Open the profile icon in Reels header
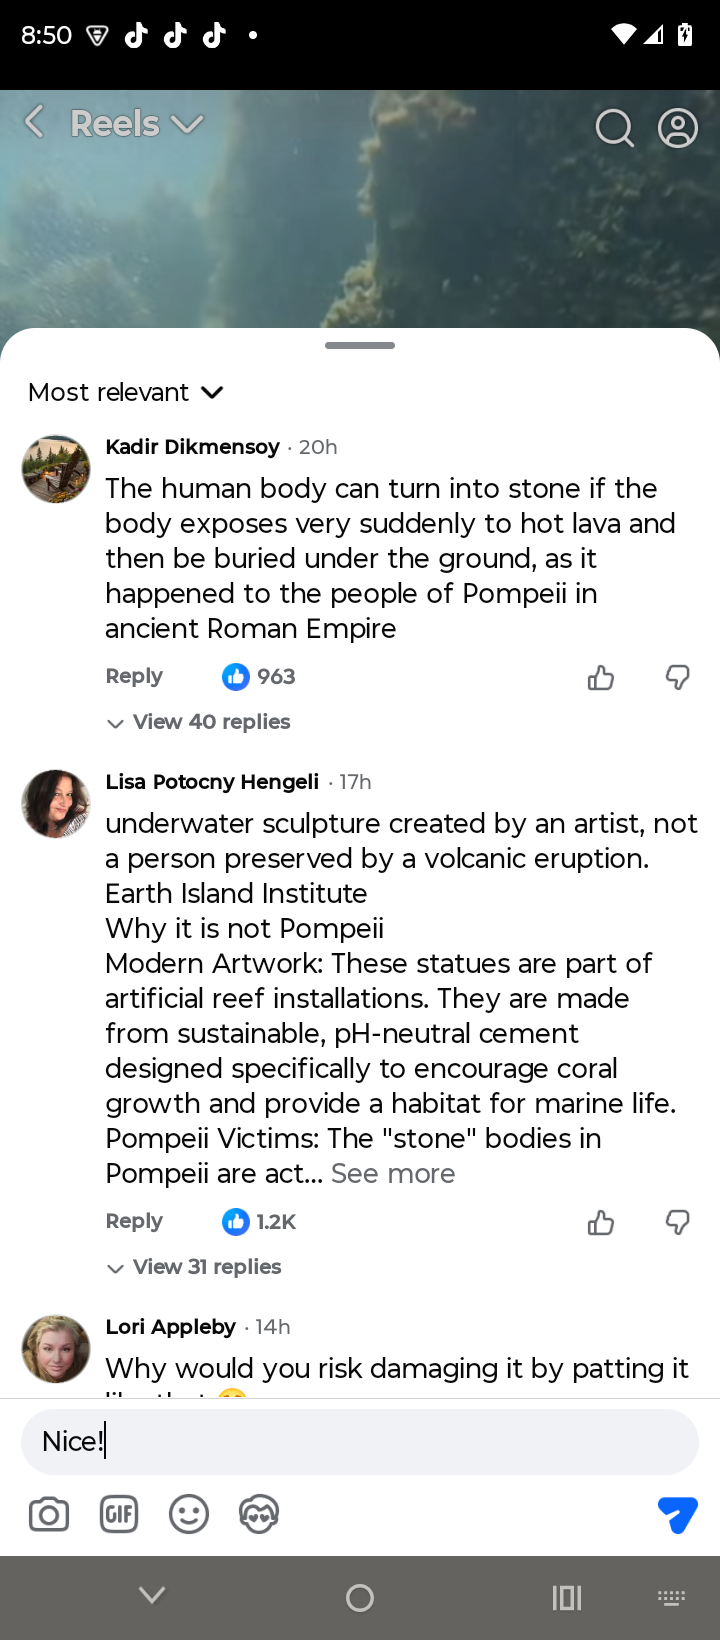Viewport: 720px width, 1640px height. tap(677, 128)
